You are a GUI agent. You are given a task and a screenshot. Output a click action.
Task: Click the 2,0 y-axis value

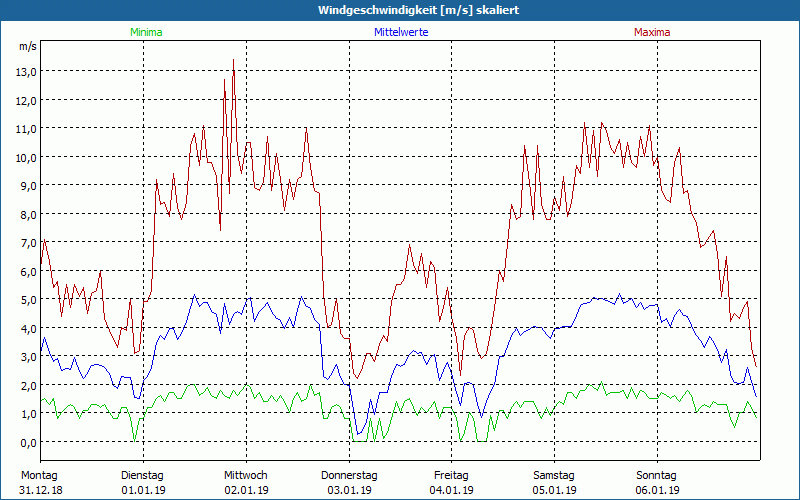pos(28,385)
